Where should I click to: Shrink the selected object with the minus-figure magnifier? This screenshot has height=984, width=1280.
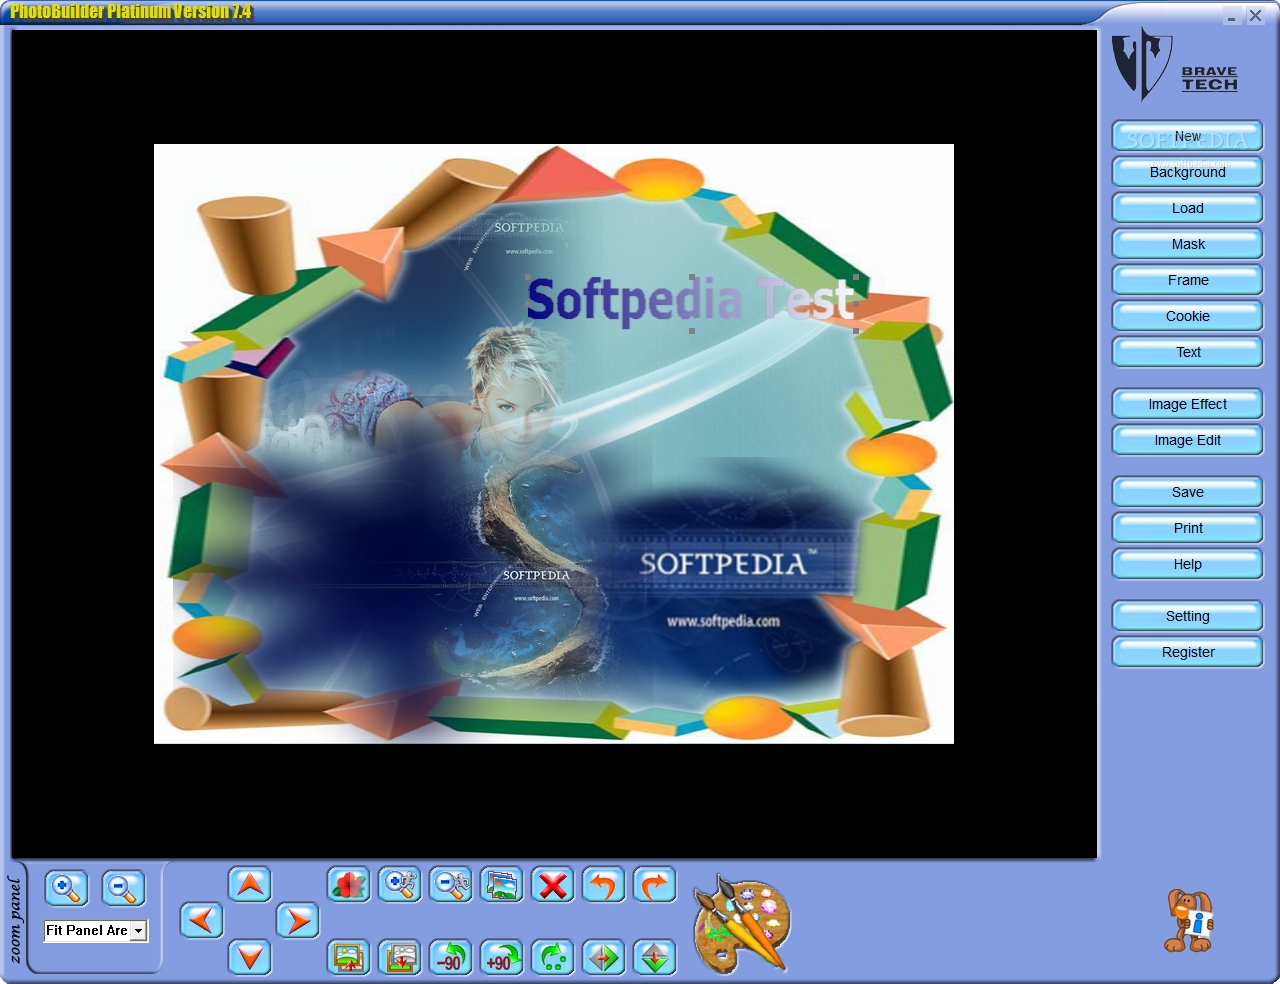(451, 885)
